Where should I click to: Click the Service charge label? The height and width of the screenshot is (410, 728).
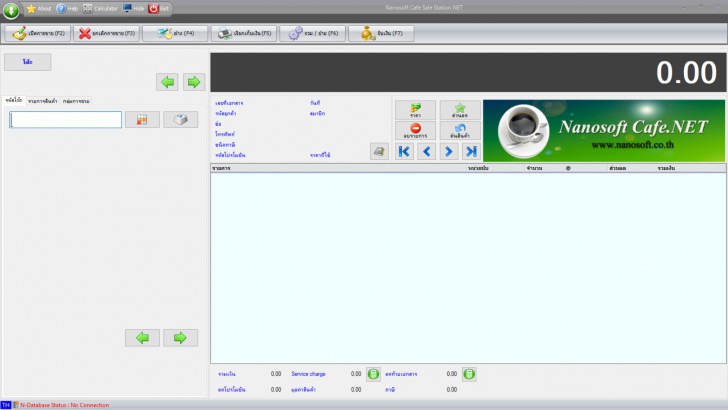(x=308, y=374)
